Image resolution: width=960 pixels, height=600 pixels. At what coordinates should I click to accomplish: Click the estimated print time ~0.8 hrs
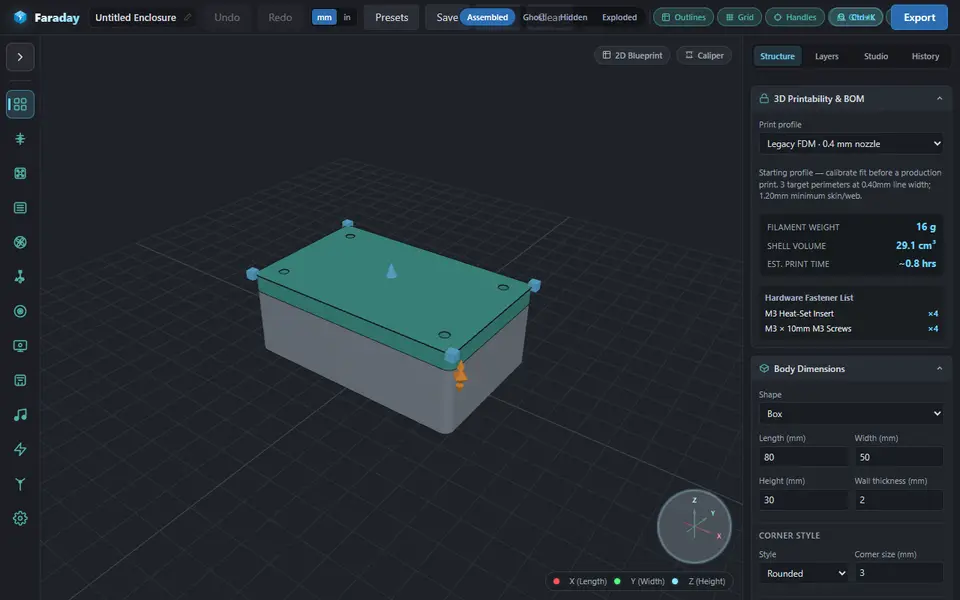(917, 263)
